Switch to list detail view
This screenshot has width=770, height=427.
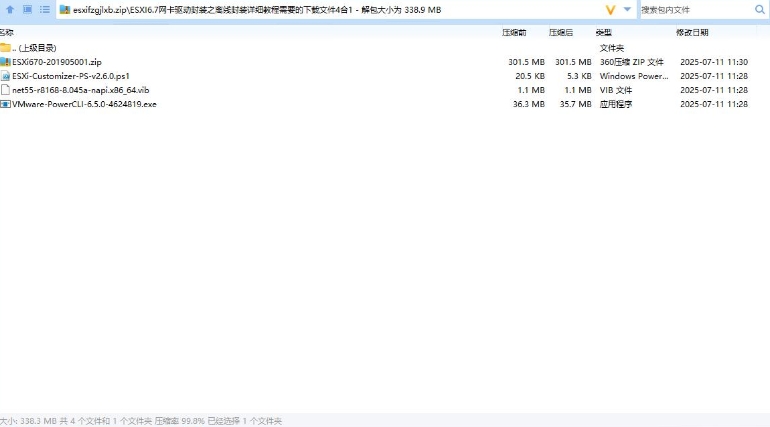click(45, 10)
